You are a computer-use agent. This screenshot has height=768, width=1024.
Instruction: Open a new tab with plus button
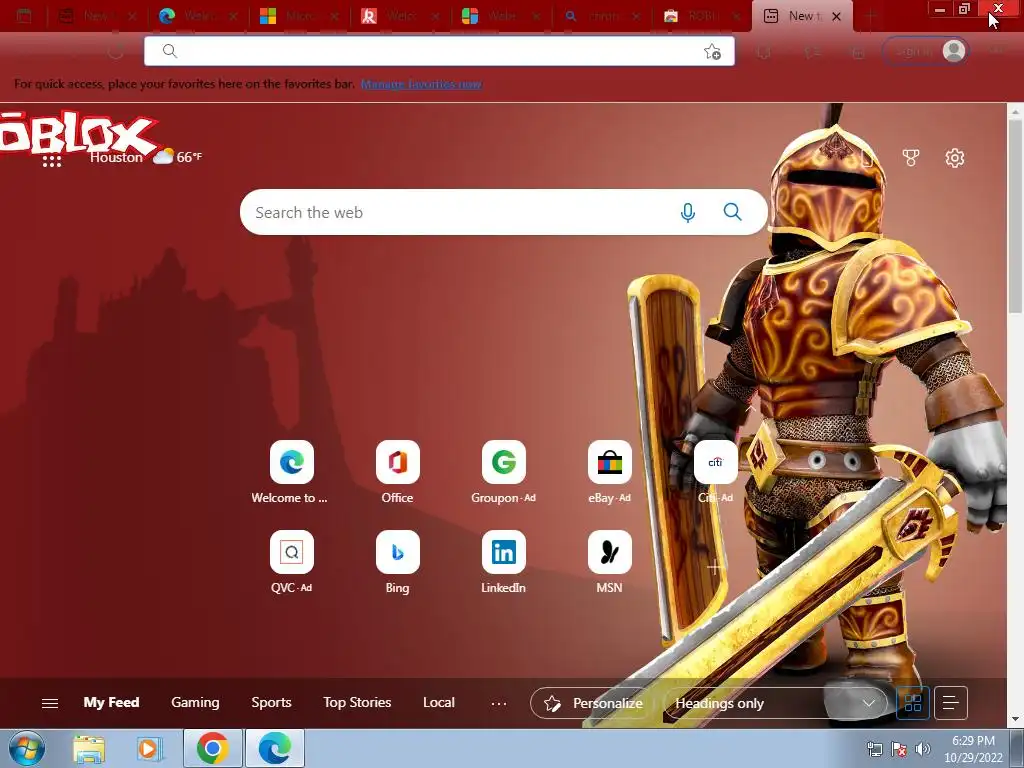pos(869,16)
